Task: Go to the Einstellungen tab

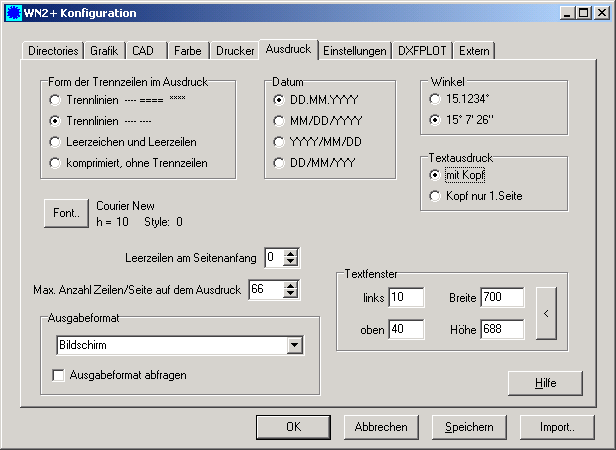Action: (356, 50)
